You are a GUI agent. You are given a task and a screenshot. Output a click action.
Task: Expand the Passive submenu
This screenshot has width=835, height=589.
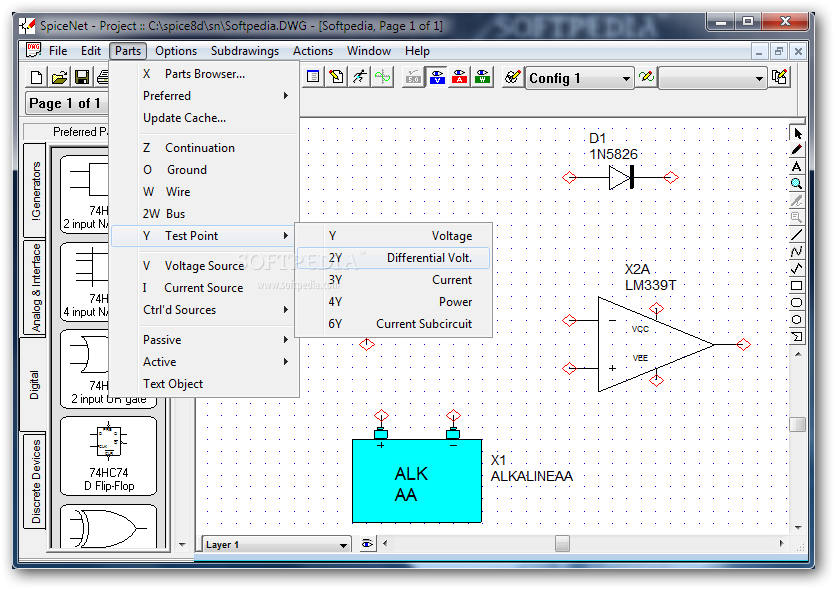204,340
